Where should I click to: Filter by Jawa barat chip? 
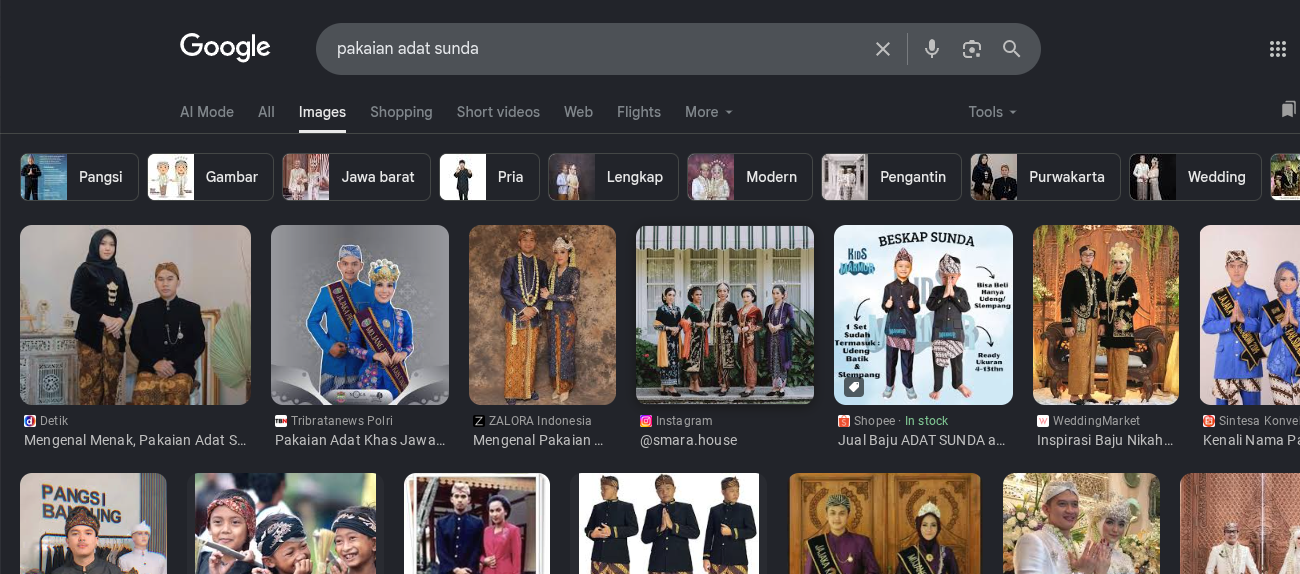coord(356,177)
